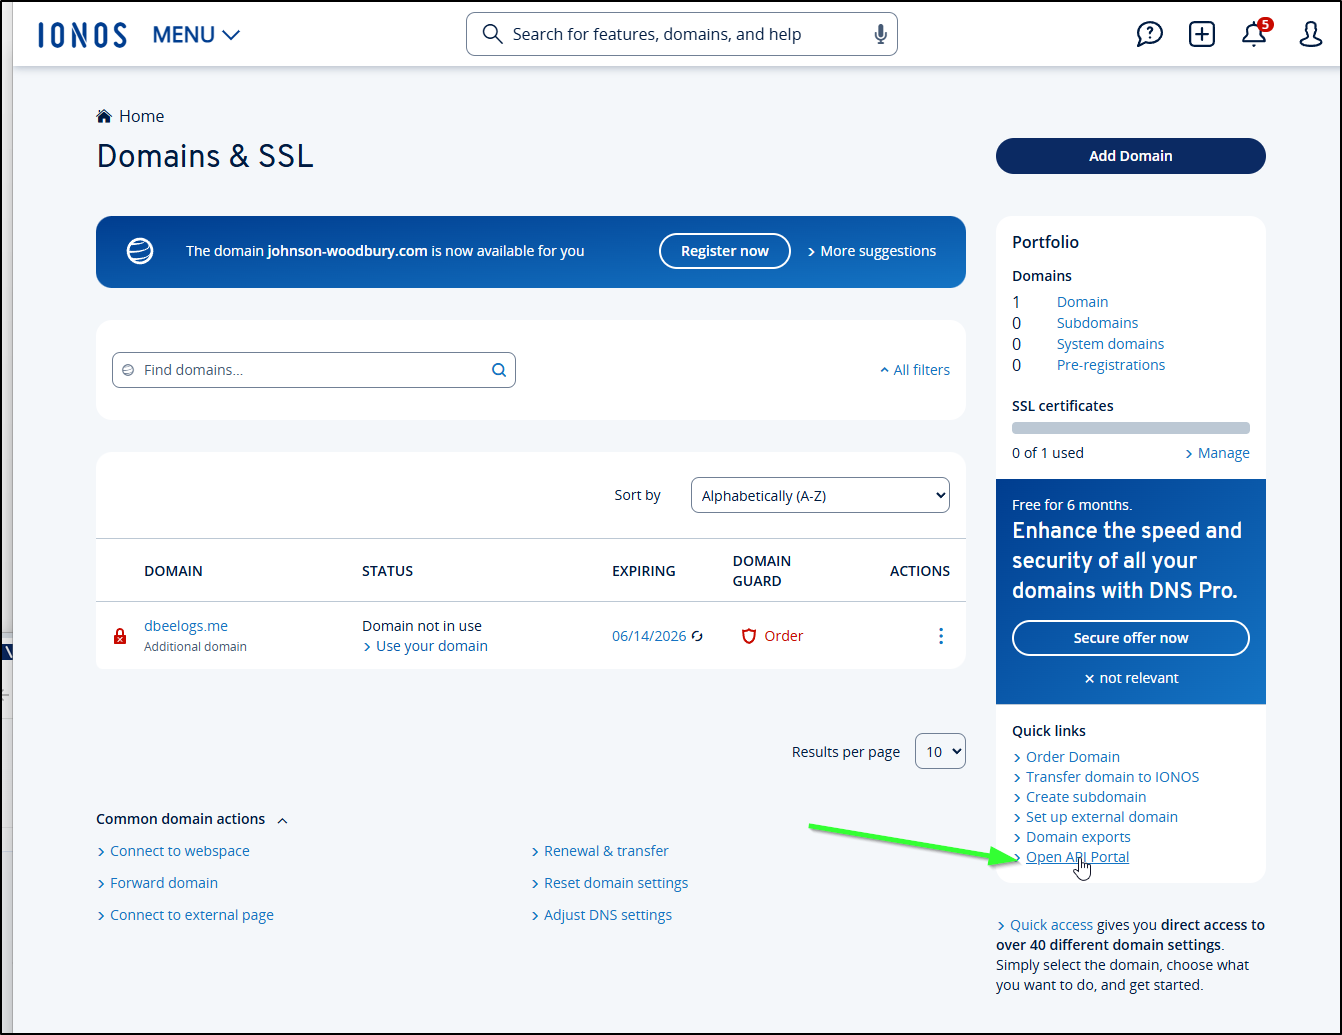Click the magnifier icon in Find domains
Screen dimensions: 1342x1035
pyautogui.click(x=498, y=370)
